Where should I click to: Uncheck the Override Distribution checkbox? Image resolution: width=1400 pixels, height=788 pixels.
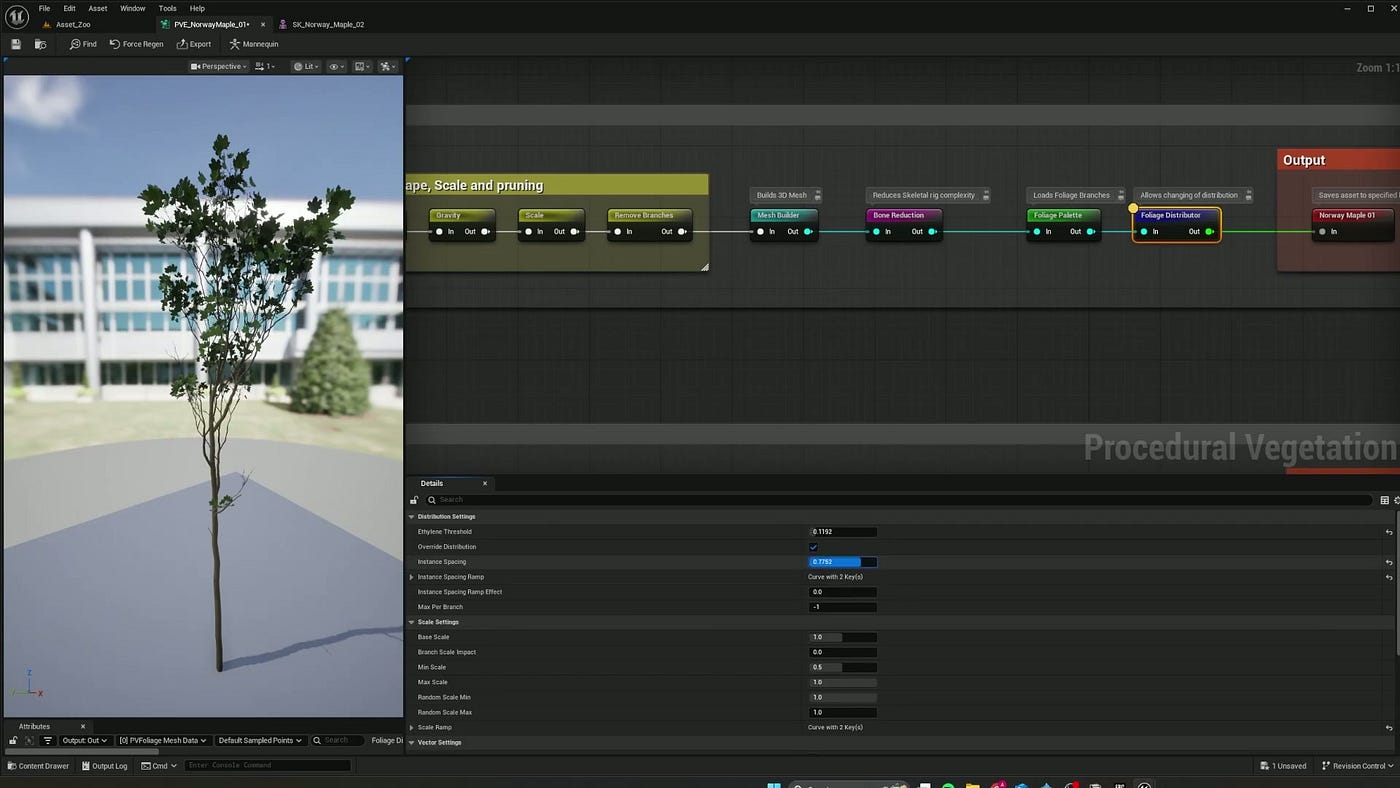813,547
